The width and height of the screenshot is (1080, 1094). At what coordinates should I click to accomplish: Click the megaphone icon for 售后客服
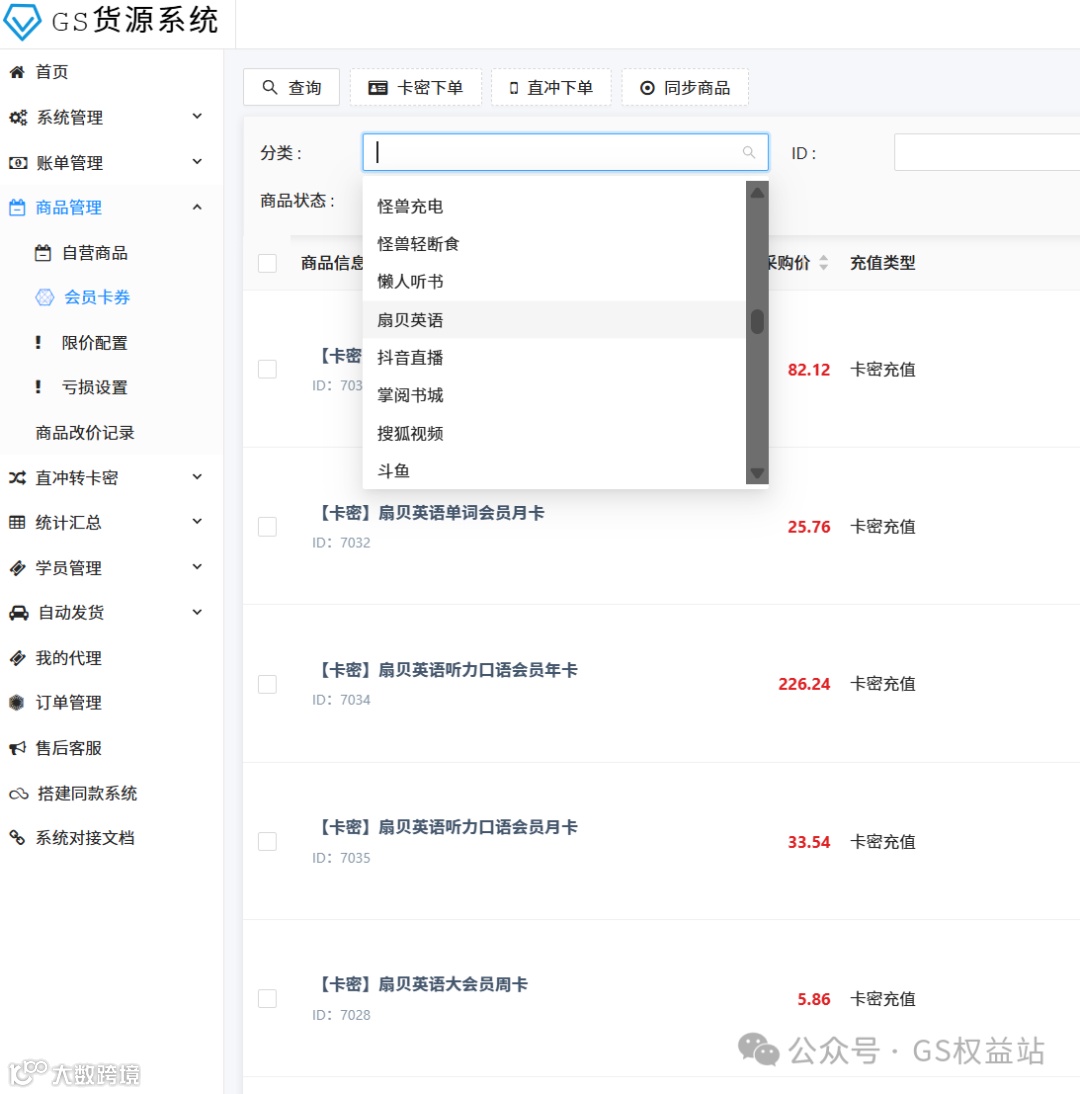(x=17, y=748)
